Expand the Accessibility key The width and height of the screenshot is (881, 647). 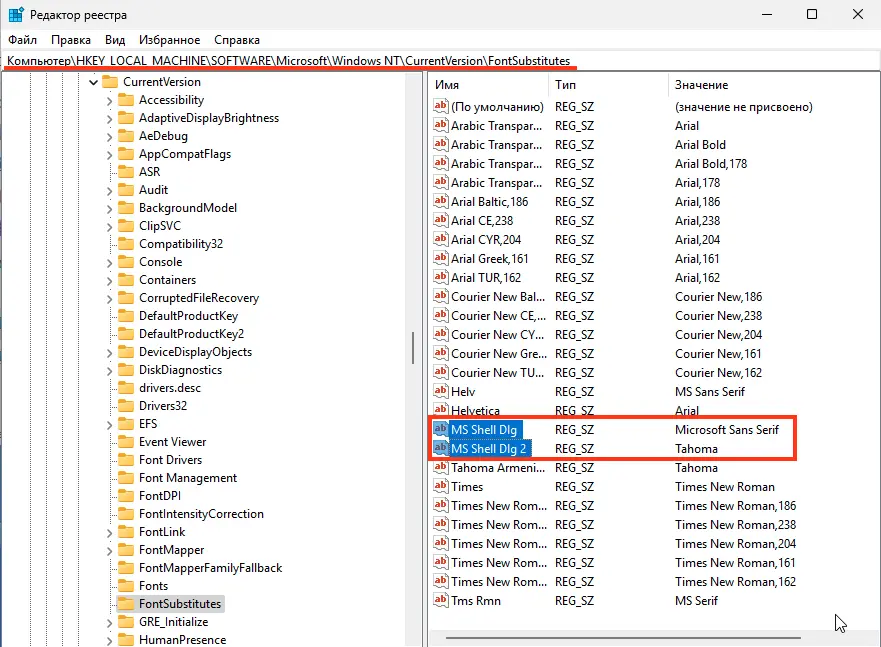click(x=110, y=101)
